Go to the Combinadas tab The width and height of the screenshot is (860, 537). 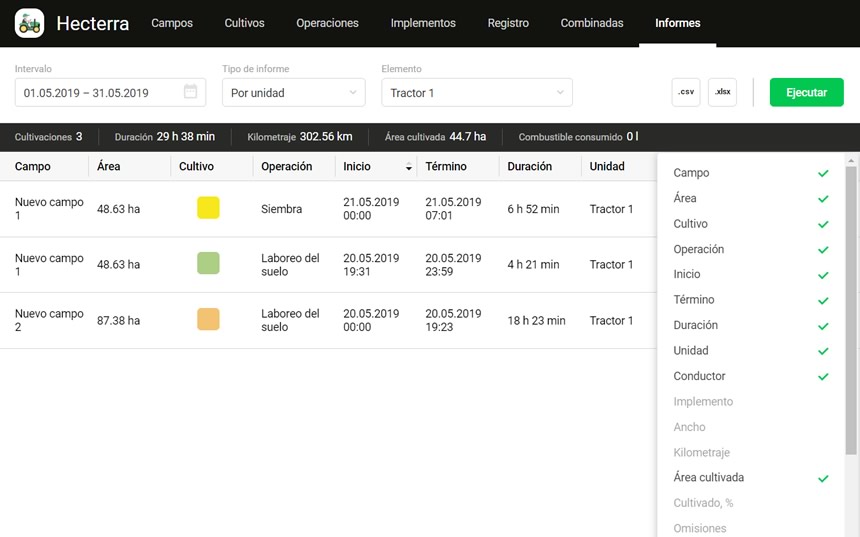coord(591,23)
